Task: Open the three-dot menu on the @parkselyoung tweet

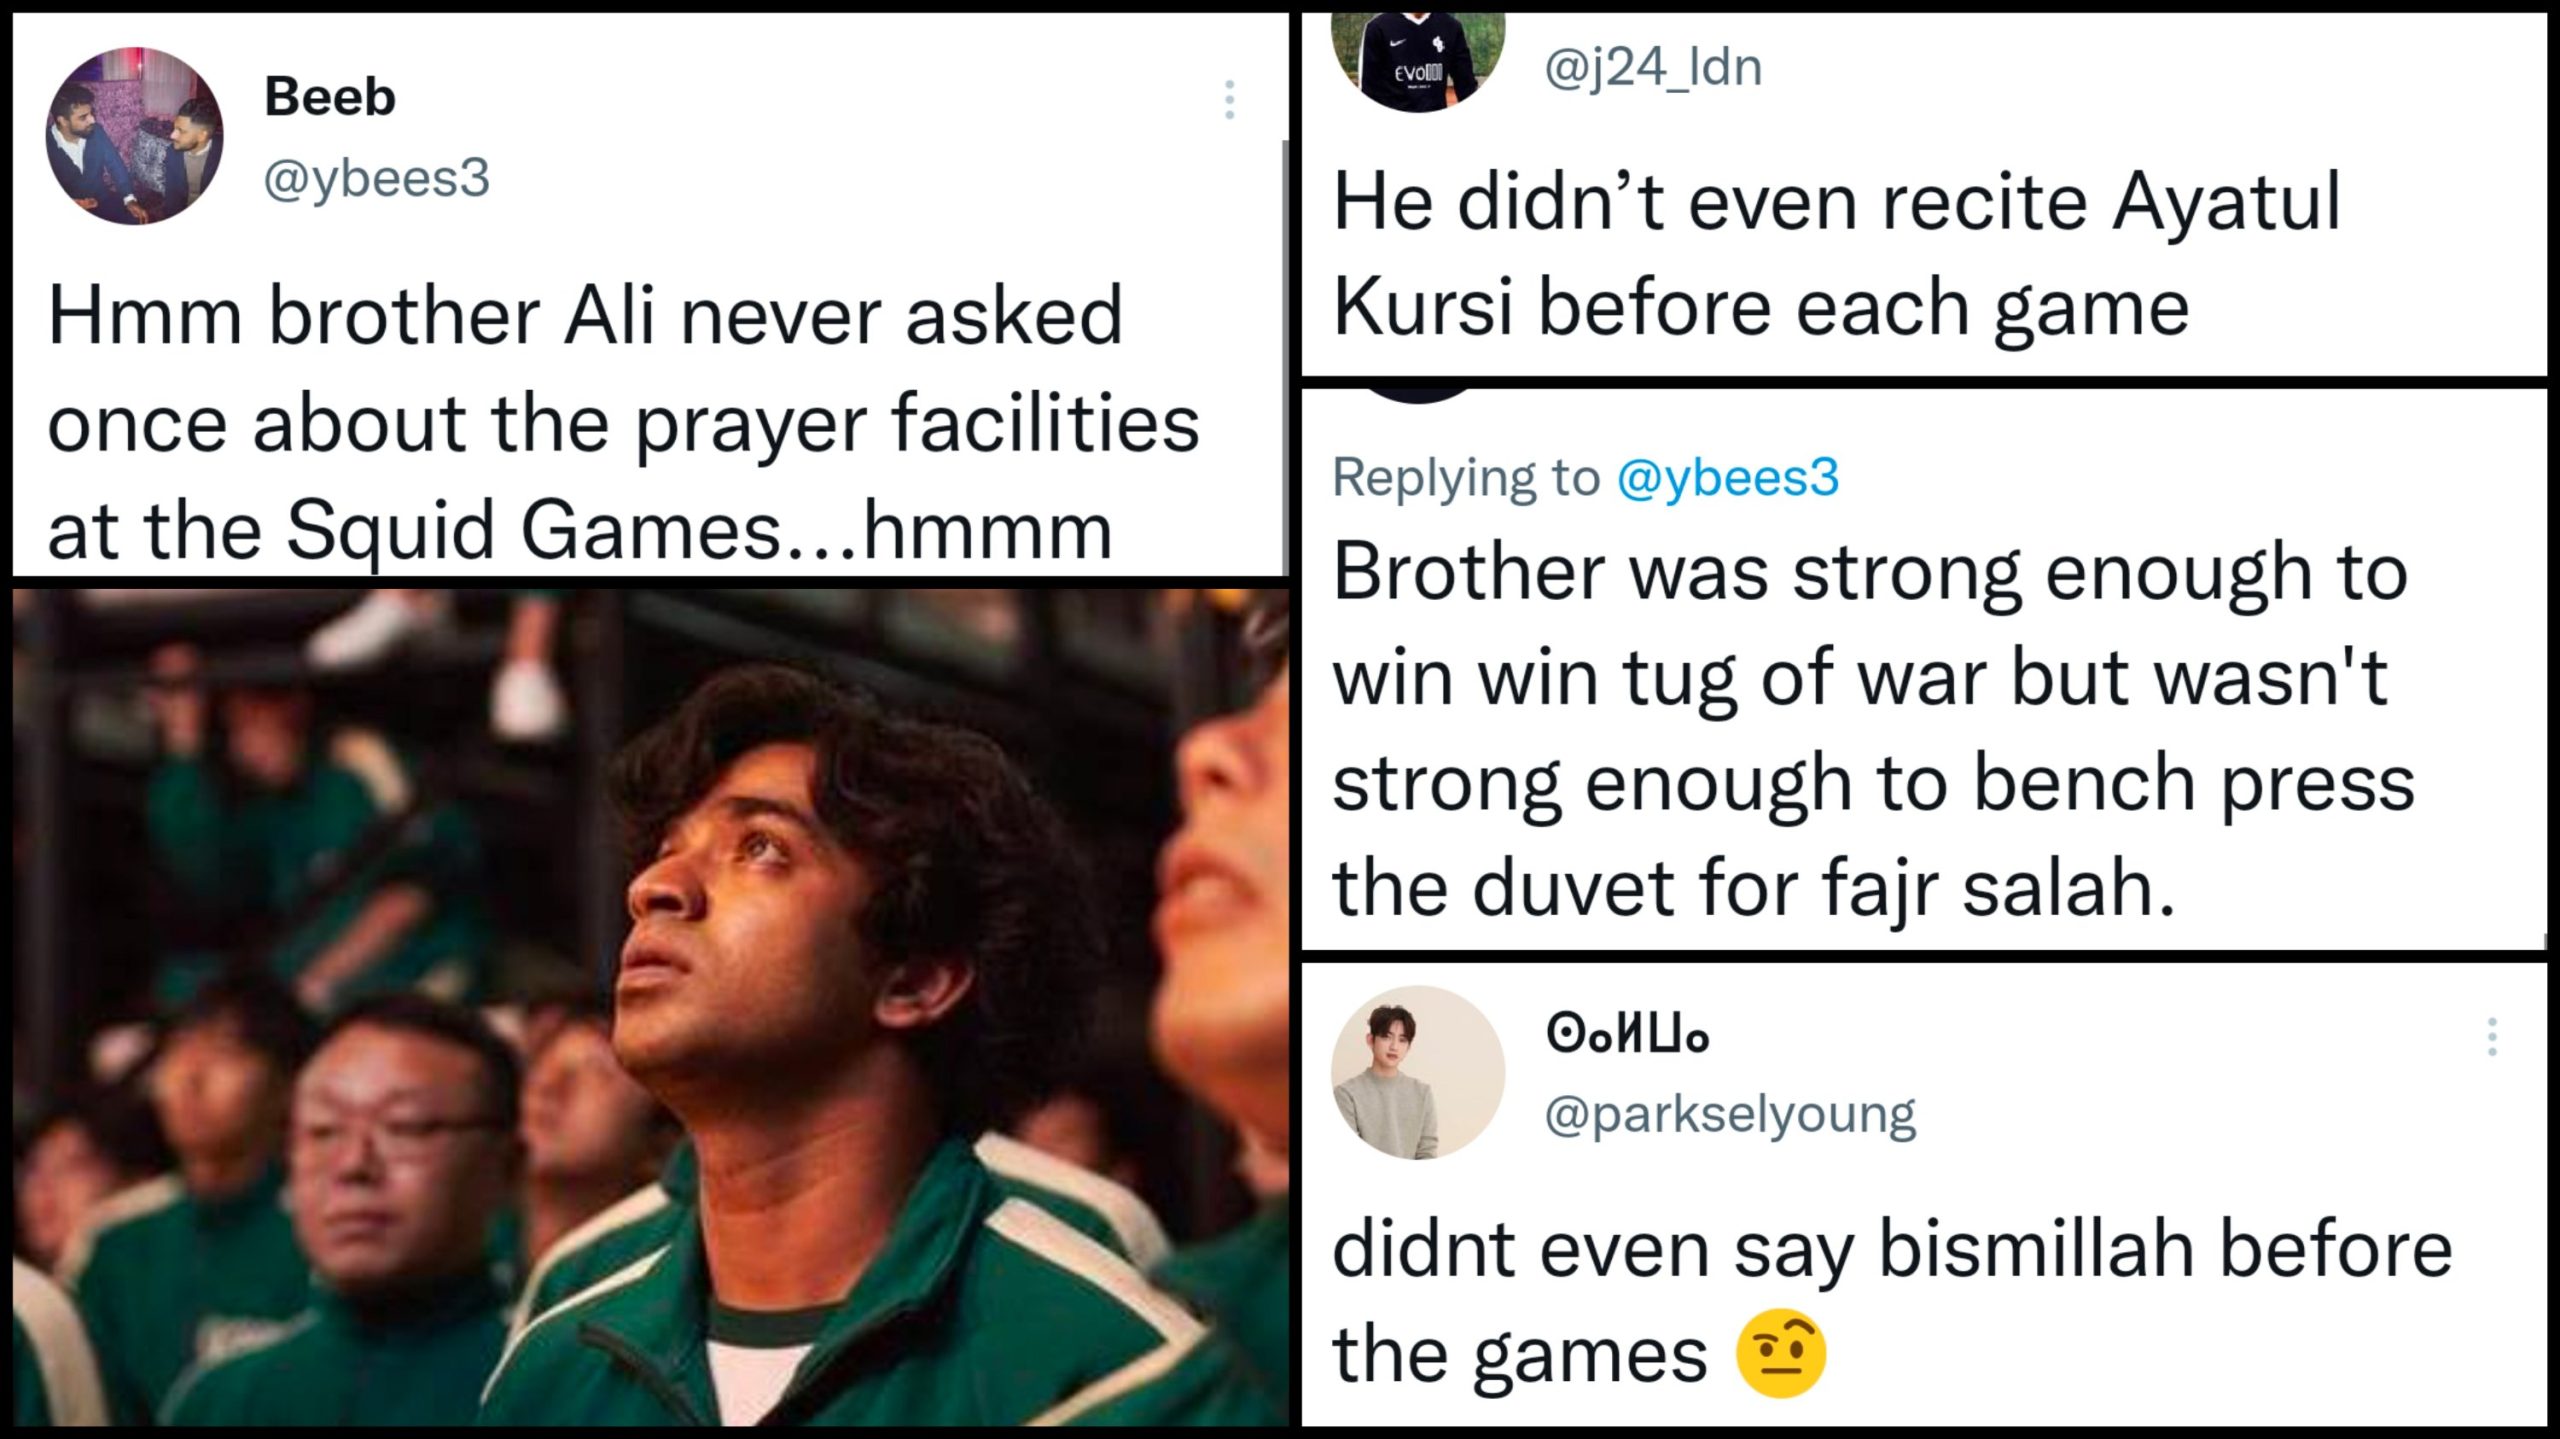Action: tap(2492, 1037)
